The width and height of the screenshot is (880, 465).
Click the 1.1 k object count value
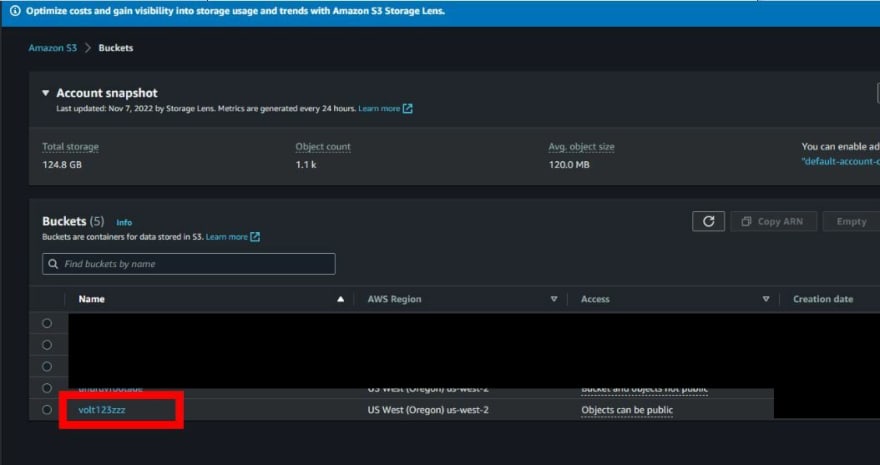pyautogui.click(x=306, y=165)
